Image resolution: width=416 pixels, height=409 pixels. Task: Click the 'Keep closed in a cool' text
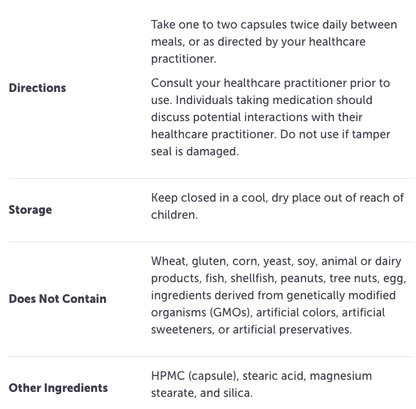(277, 206)
